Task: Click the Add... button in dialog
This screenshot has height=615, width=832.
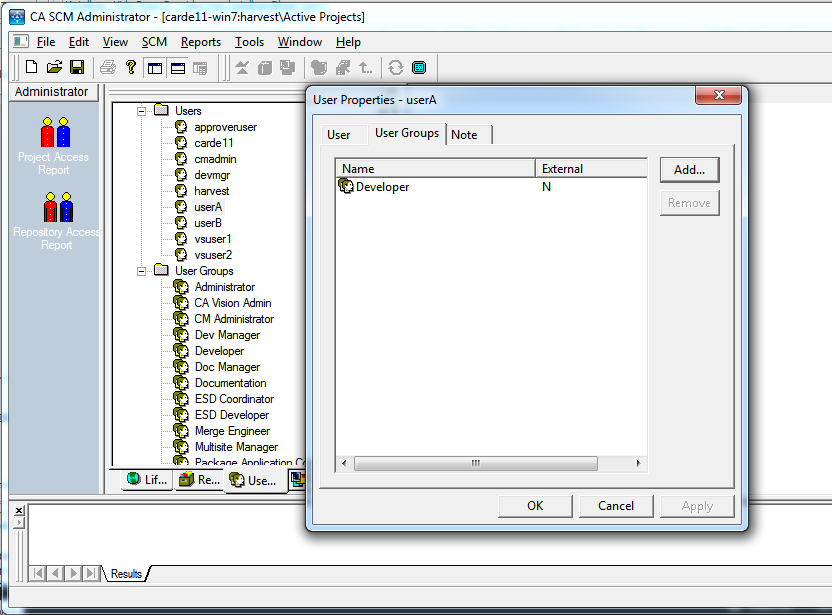Action: pyautogui.click(x=689, y=170)
